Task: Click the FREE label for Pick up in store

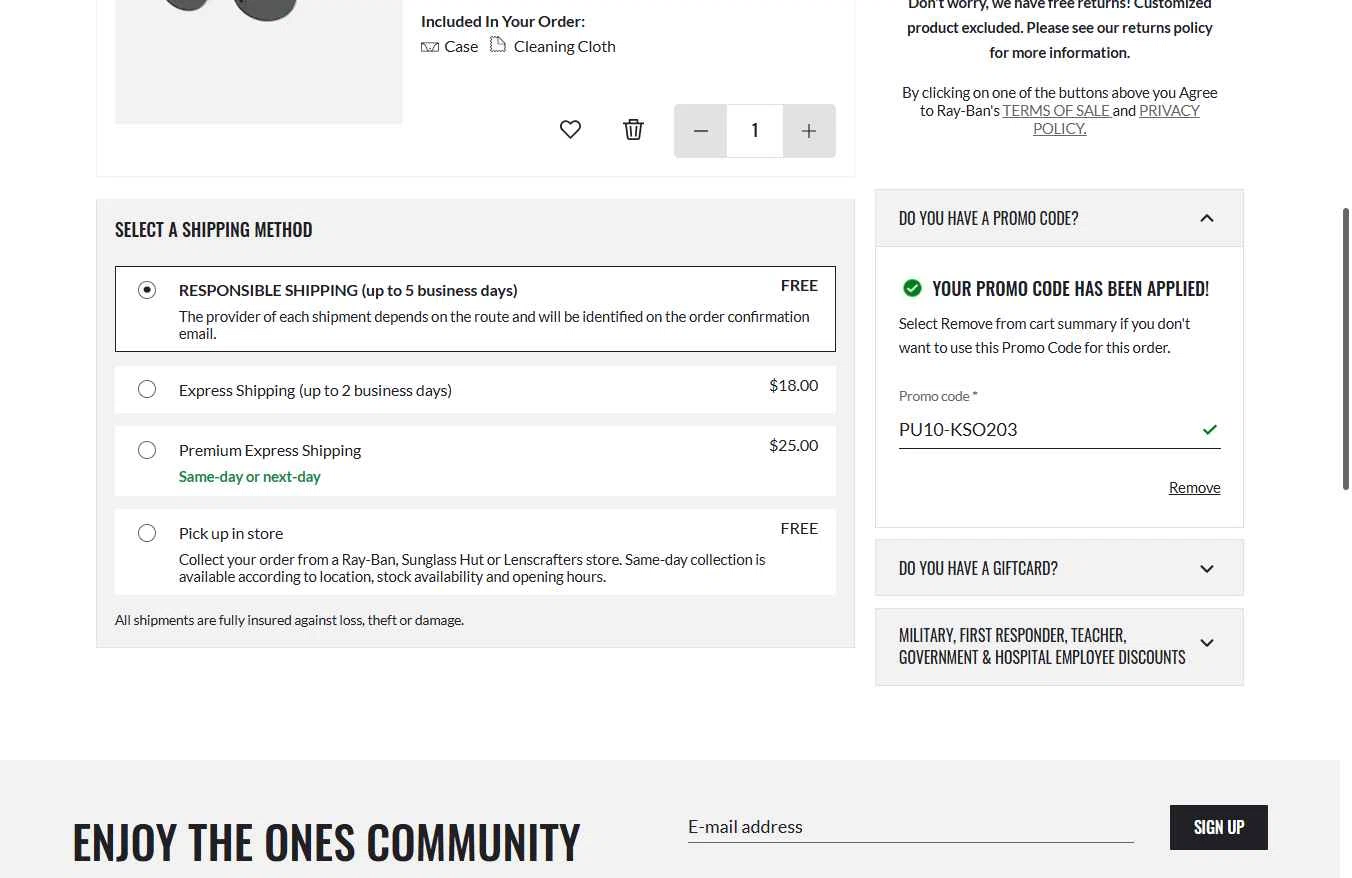Action: [x=799, y=528]
